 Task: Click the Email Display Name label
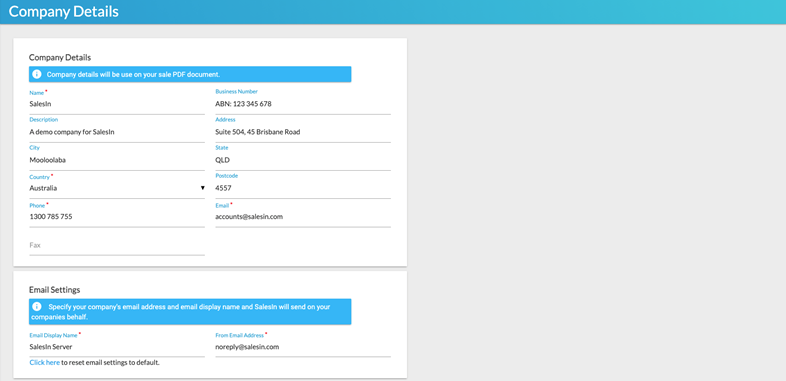pyautogui.click(x=54, y=335)
